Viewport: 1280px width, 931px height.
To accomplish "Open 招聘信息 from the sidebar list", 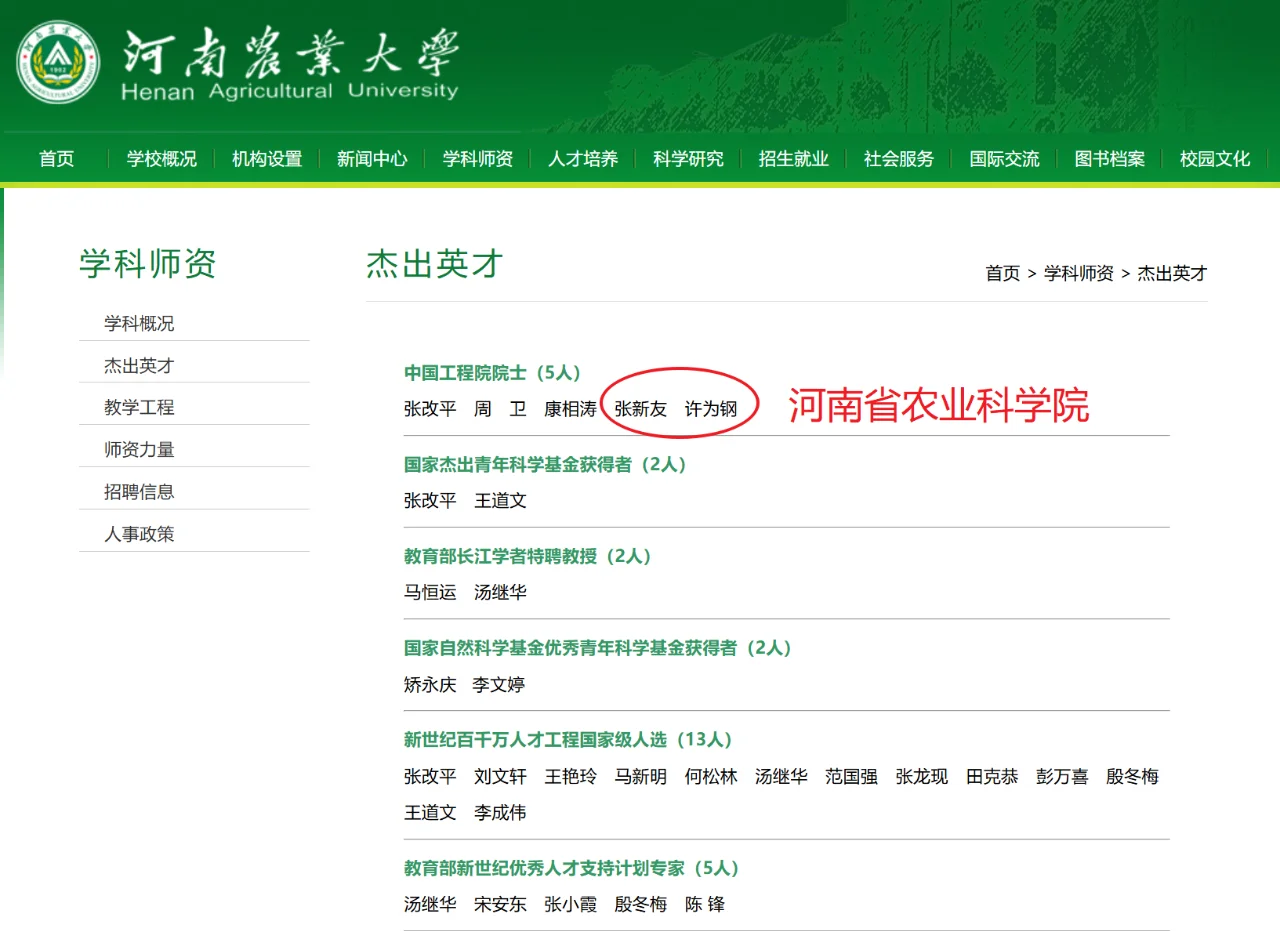I will pyautogui.click(x=139, y=492).
